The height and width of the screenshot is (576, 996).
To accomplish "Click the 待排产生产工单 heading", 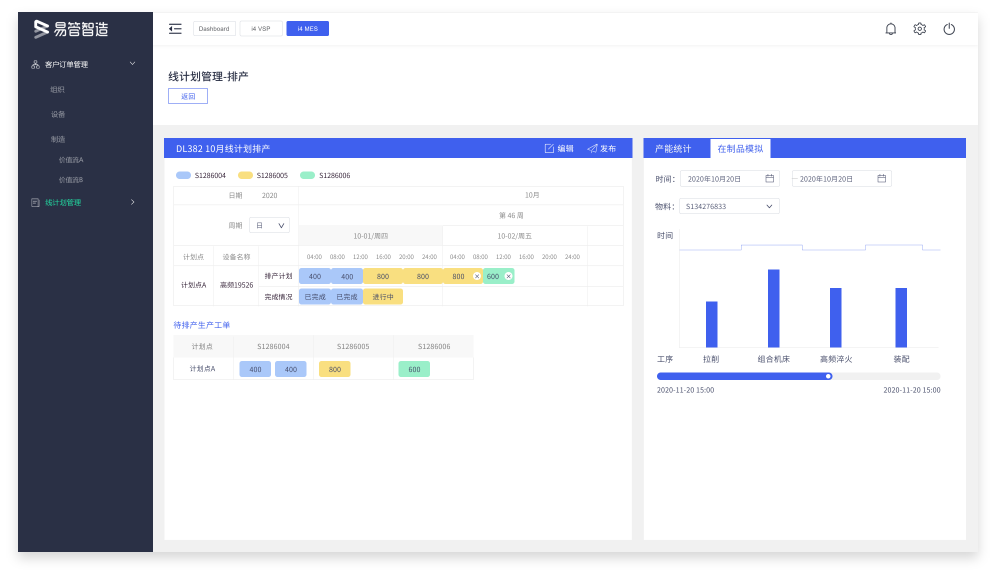I will point(201,325).
